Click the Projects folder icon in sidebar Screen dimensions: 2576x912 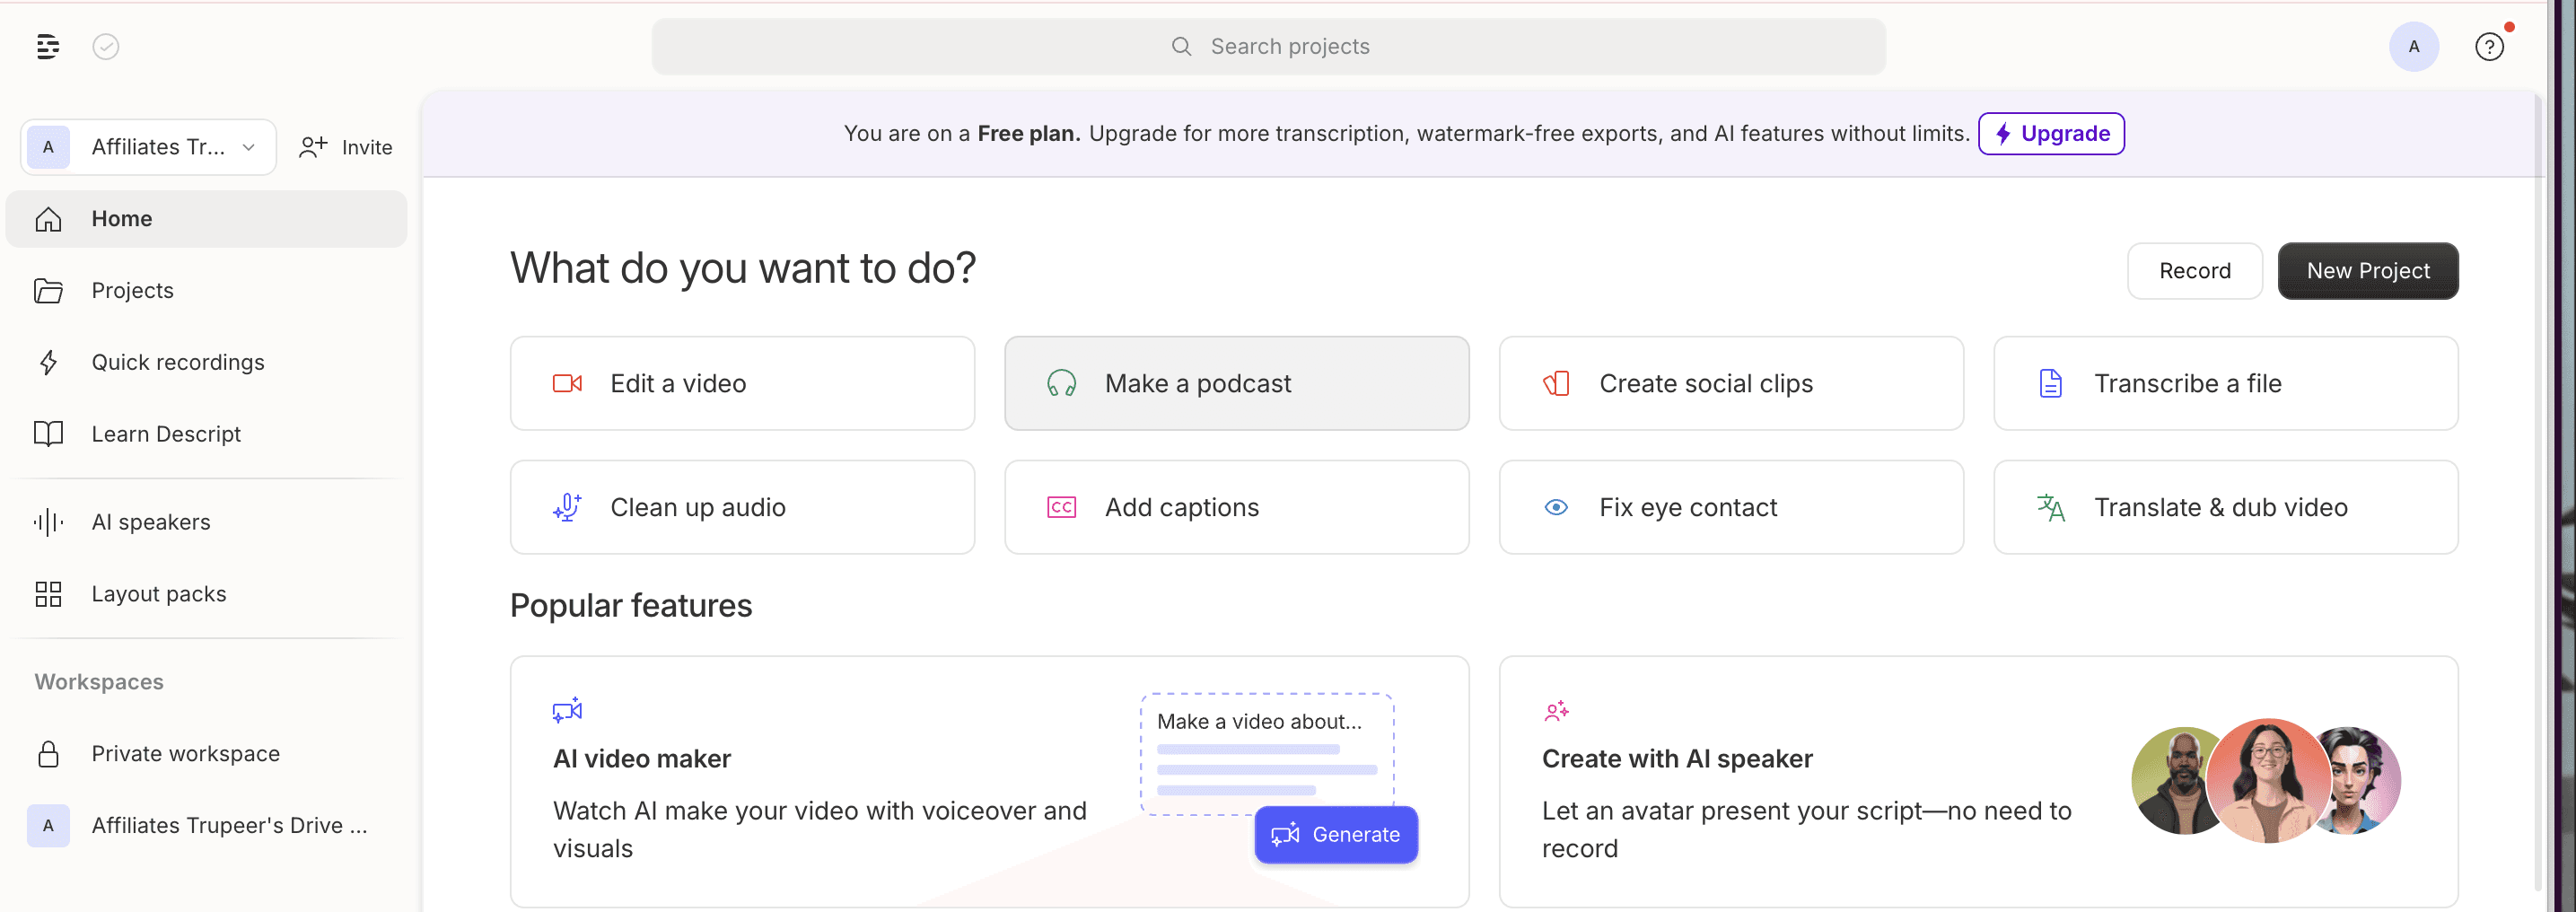click(x=48, y=290)
